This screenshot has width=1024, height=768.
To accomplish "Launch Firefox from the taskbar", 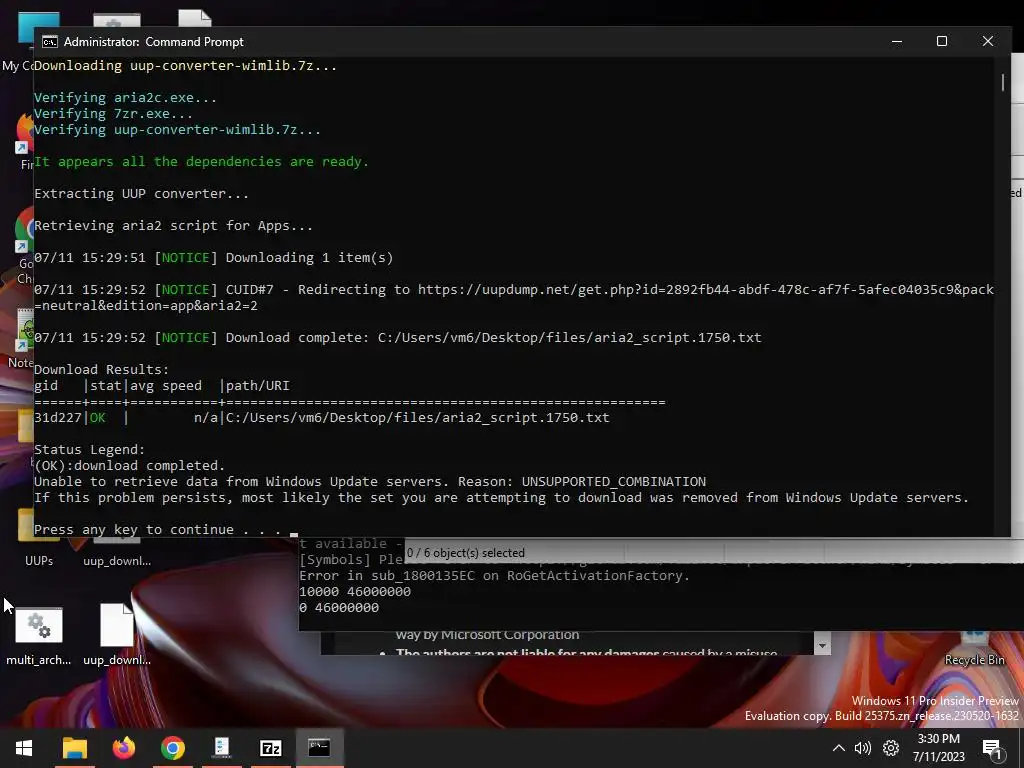I will tap(123, 748).
